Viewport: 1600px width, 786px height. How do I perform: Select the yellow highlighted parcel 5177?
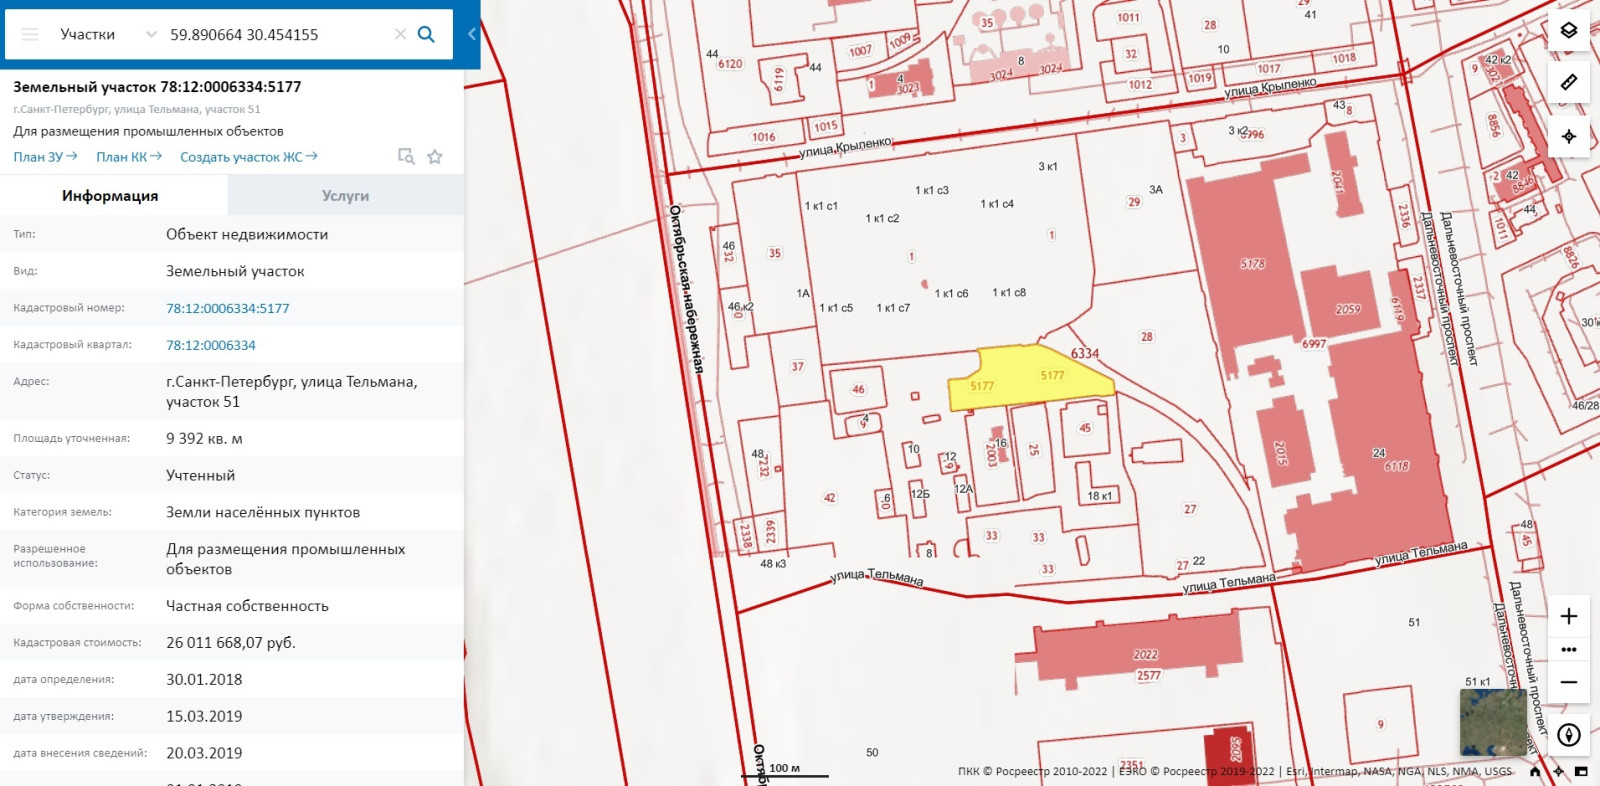coord(1030,378)
